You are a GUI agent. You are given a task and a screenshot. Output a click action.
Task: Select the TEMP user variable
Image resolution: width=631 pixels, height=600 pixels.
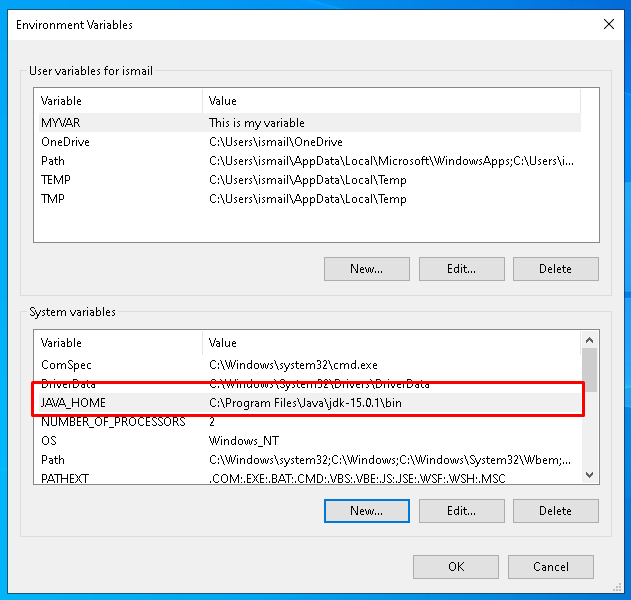(x=309, y=180)
